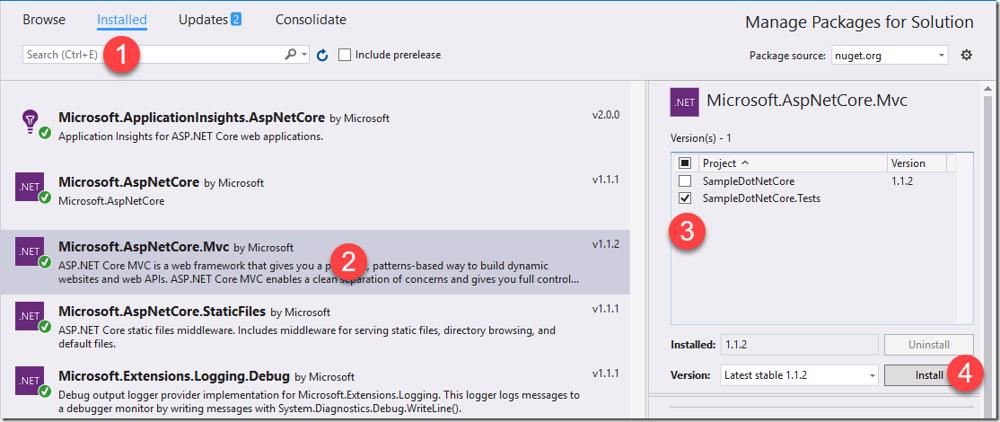This screenshot has height=422, width=1000.
Task: Click the .NET icon of Microsoft.Extensions.Logging.Debug
Action: [x=29, y=380]
